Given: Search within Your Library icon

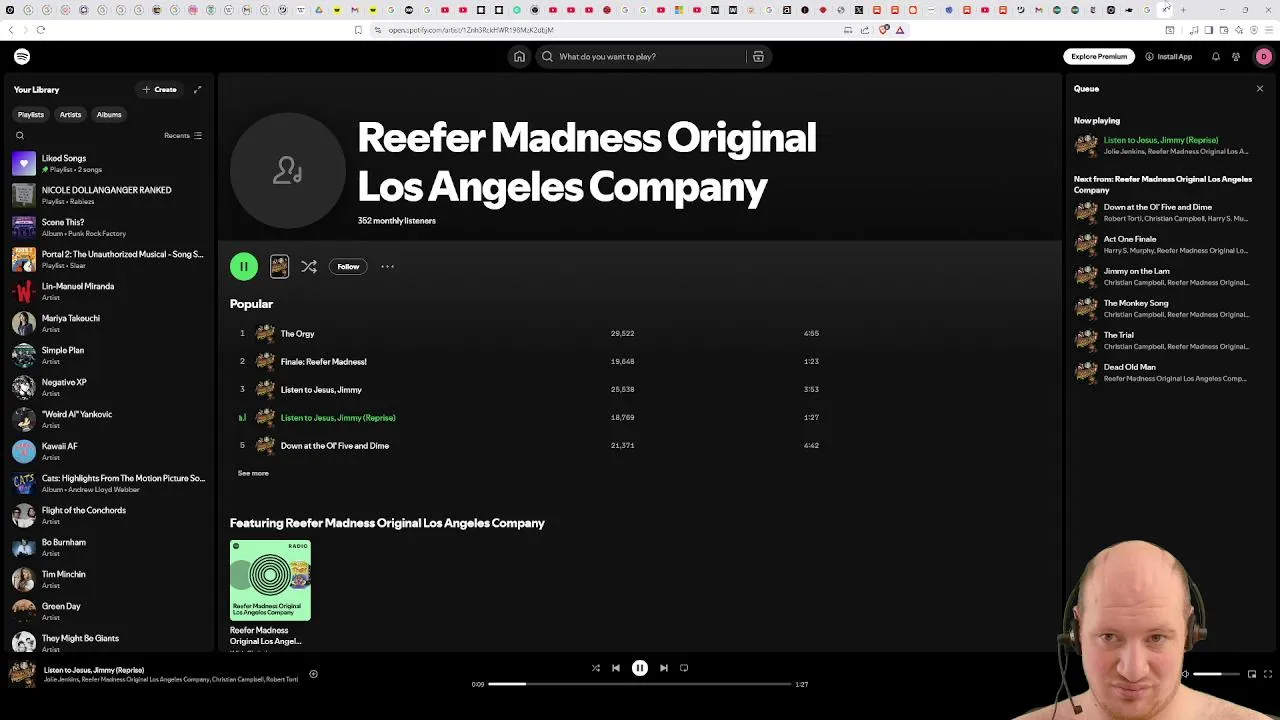Looking at the screenshot, I should 20,136.
